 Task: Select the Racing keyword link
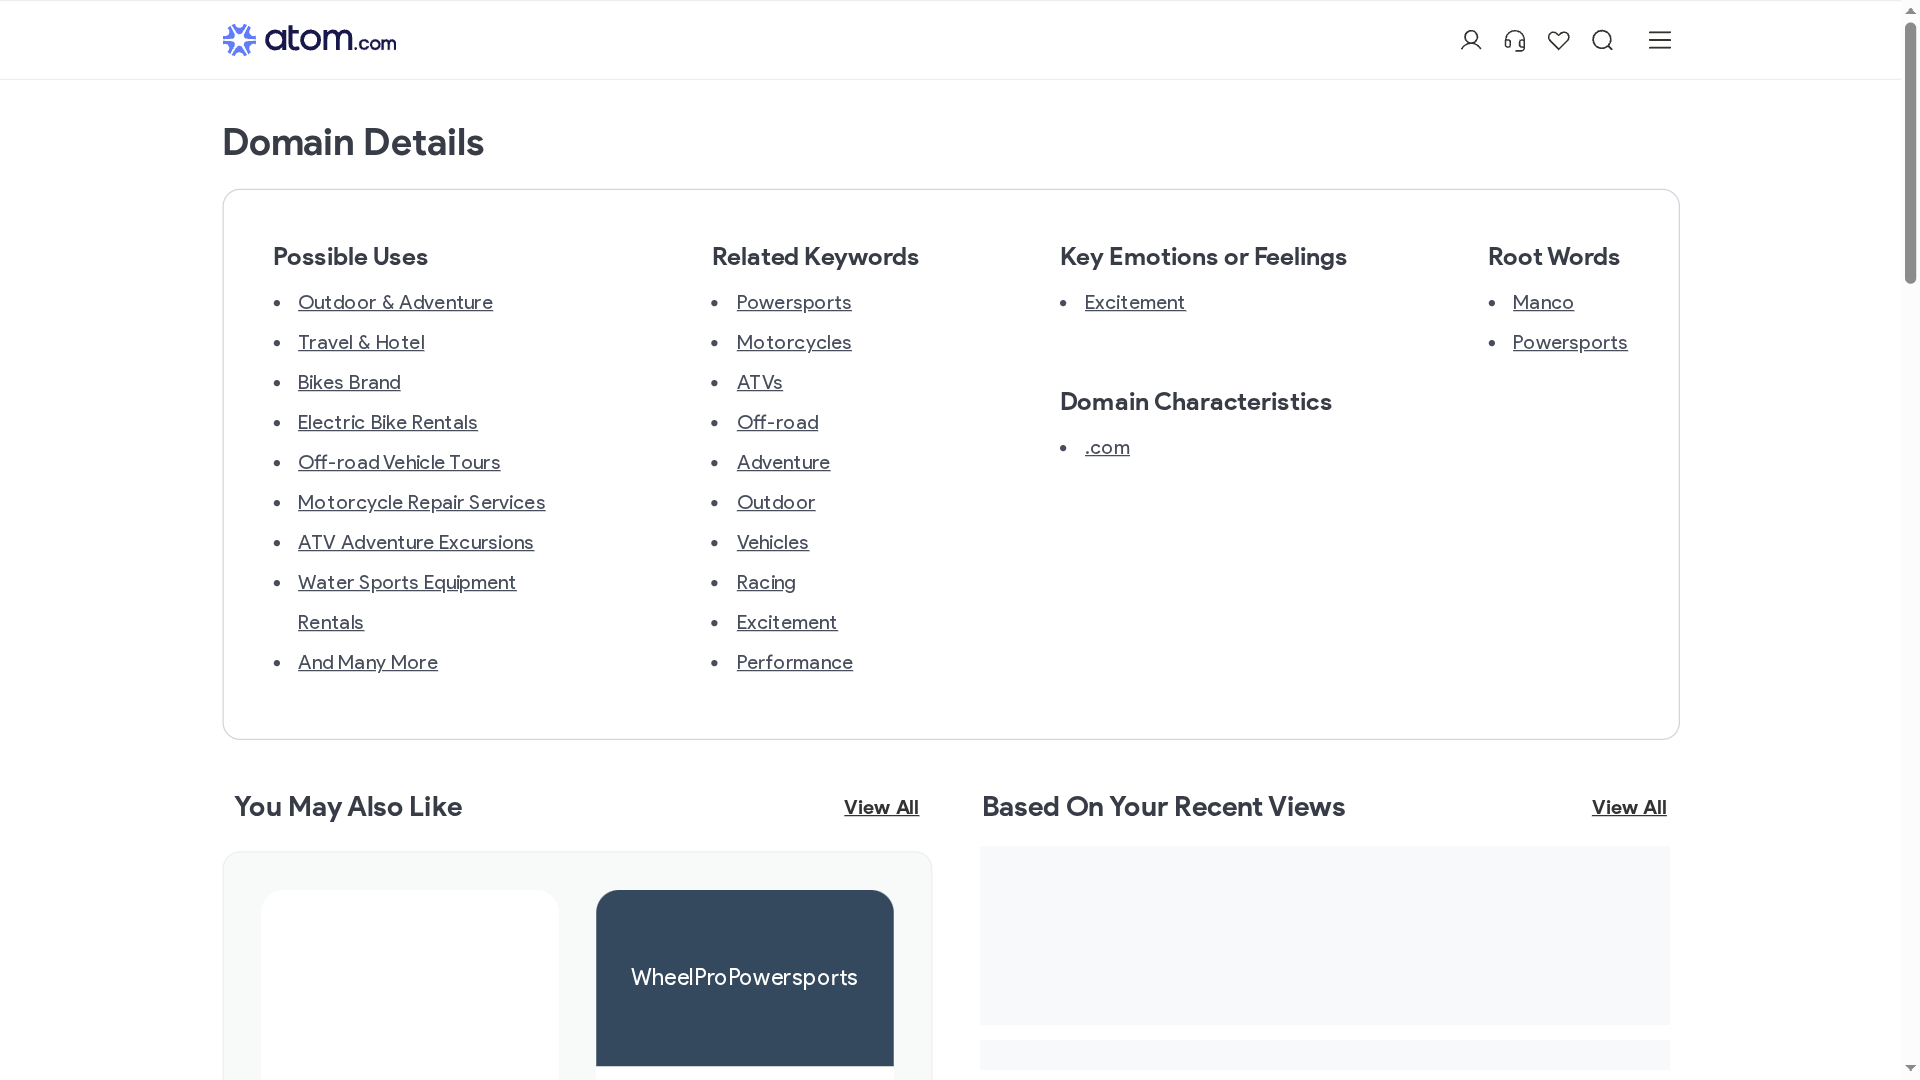(766, 582)
